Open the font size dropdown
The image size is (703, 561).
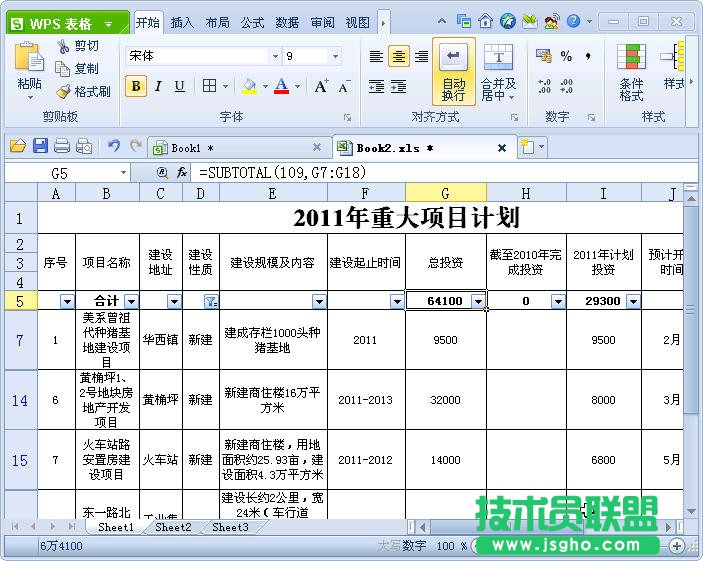335,57
